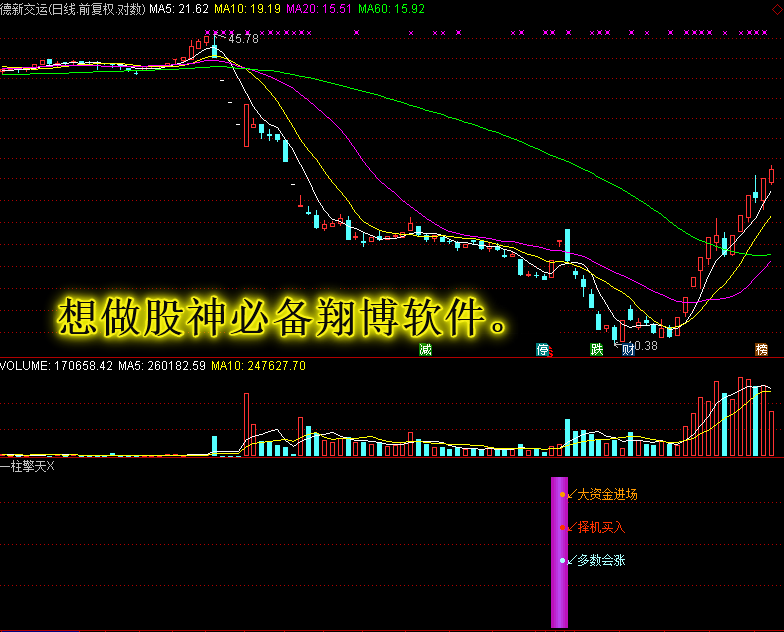784x632 pixels.
Task: Click the blue 财 marker icon
Action: (x=628, y=350)
